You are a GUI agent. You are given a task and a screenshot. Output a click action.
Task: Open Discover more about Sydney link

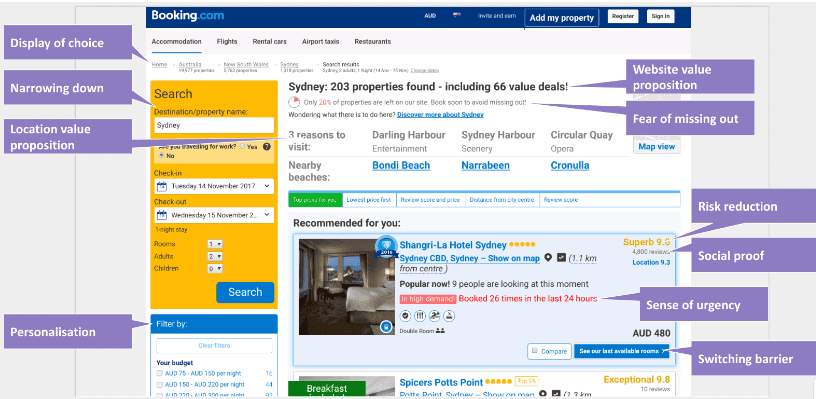pyautogui.click(x=440, y=114)
